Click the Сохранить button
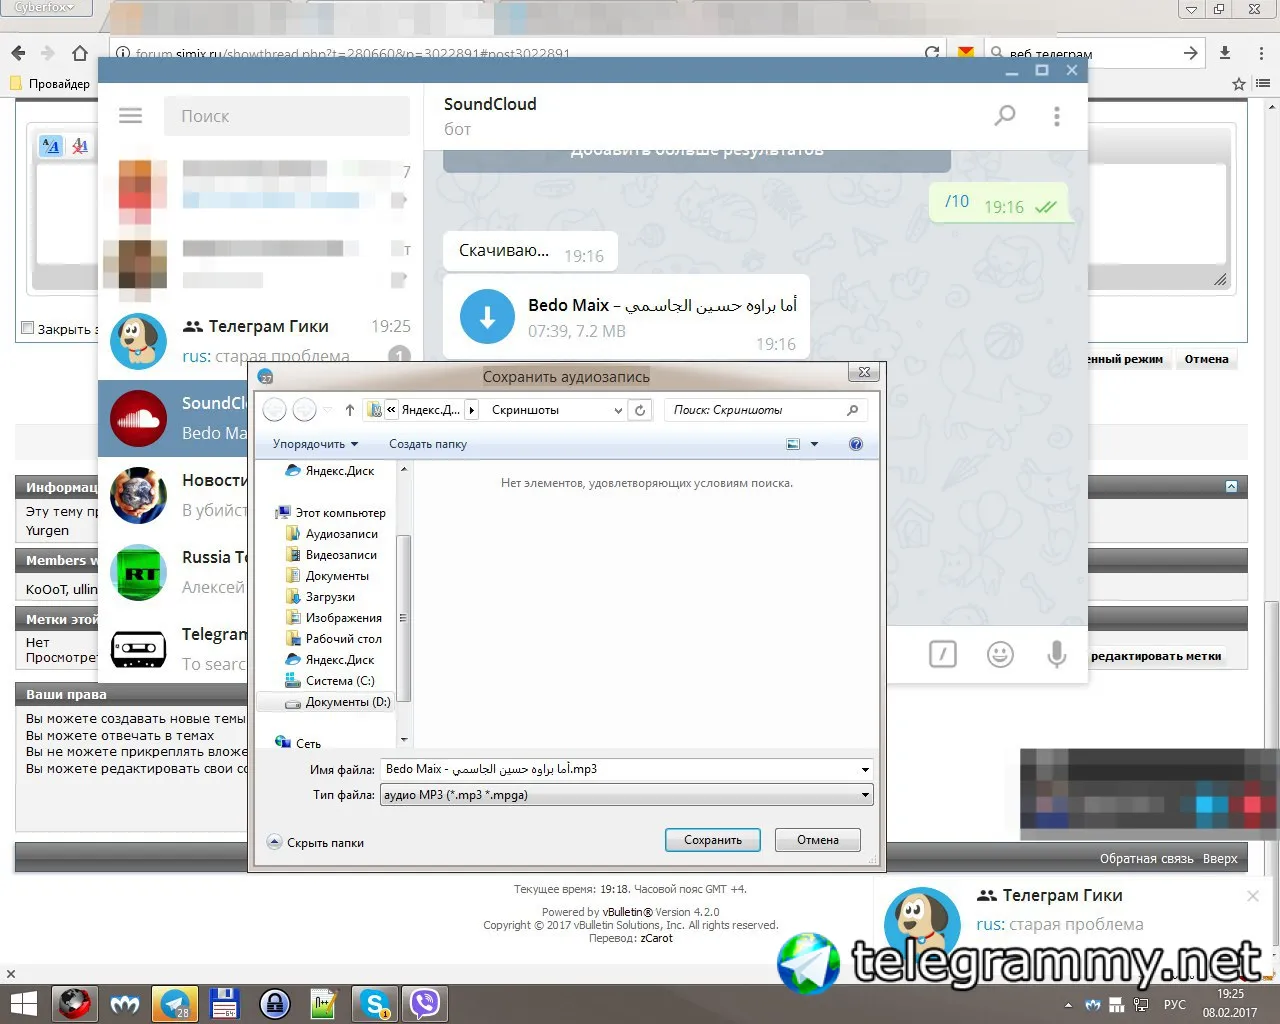The width and height of the screenshot is (1280, 1024). click(713, 840)
